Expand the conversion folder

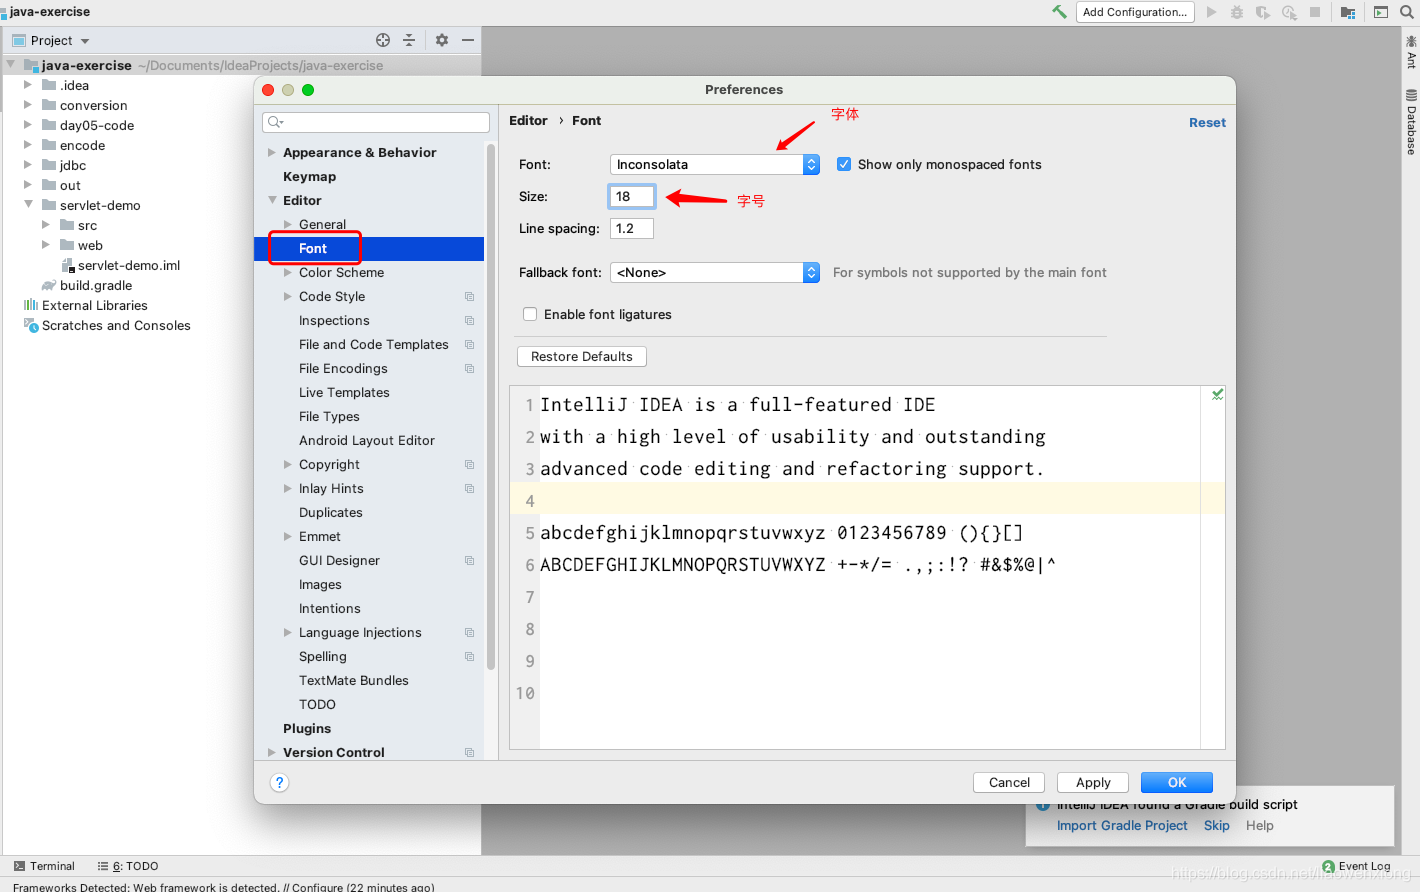tap(28, 105)
